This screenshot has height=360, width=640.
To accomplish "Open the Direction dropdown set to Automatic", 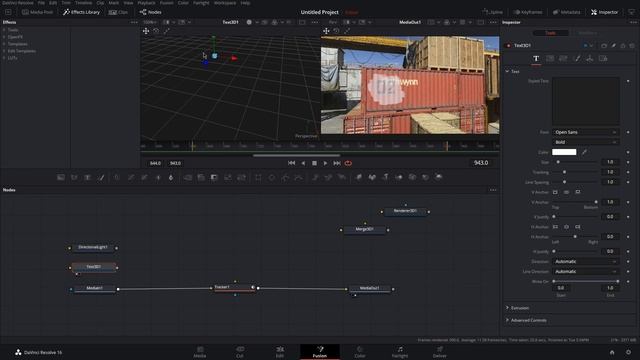I will click(x=585, y=262).
